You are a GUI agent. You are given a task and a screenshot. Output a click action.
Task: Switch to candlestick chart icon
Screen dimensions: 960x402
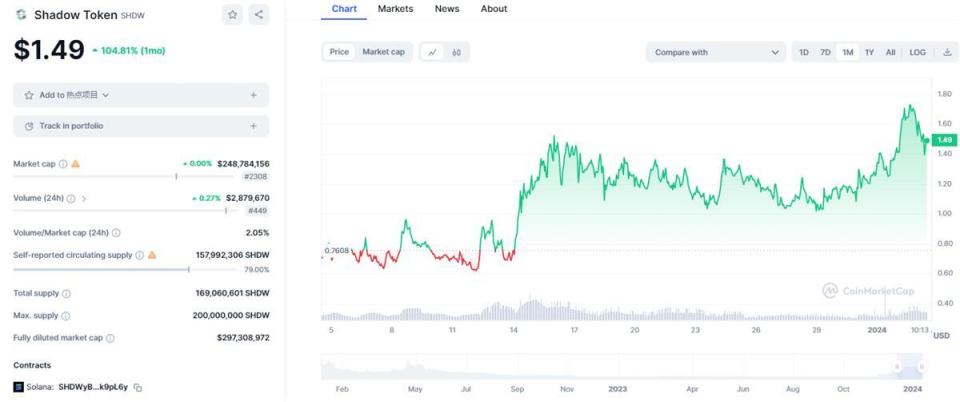457,52
